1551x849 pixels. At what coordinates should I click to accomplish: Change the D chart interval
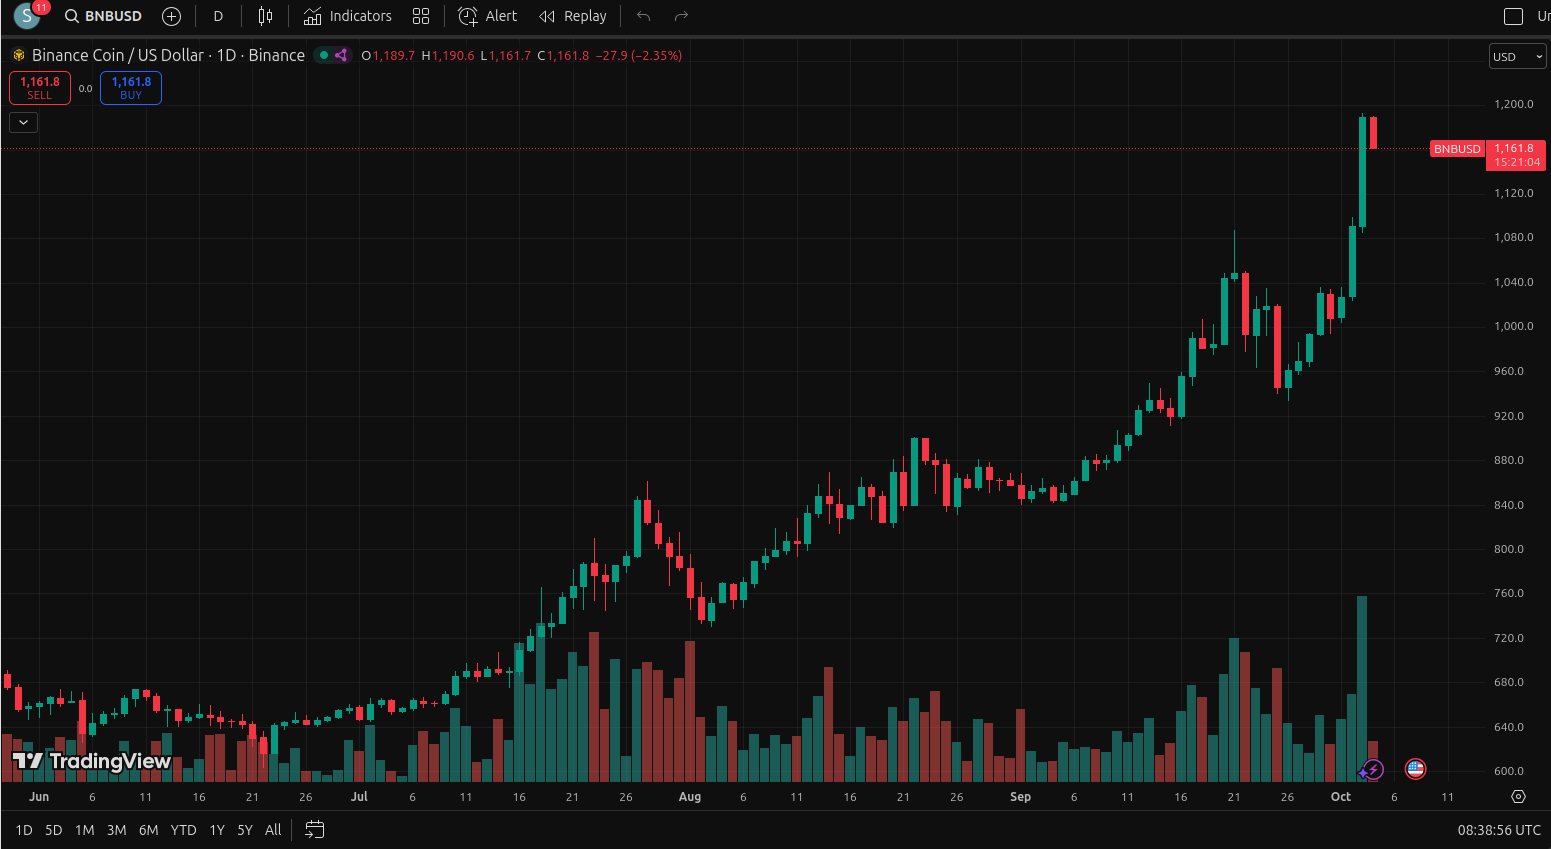coord(218,16)
